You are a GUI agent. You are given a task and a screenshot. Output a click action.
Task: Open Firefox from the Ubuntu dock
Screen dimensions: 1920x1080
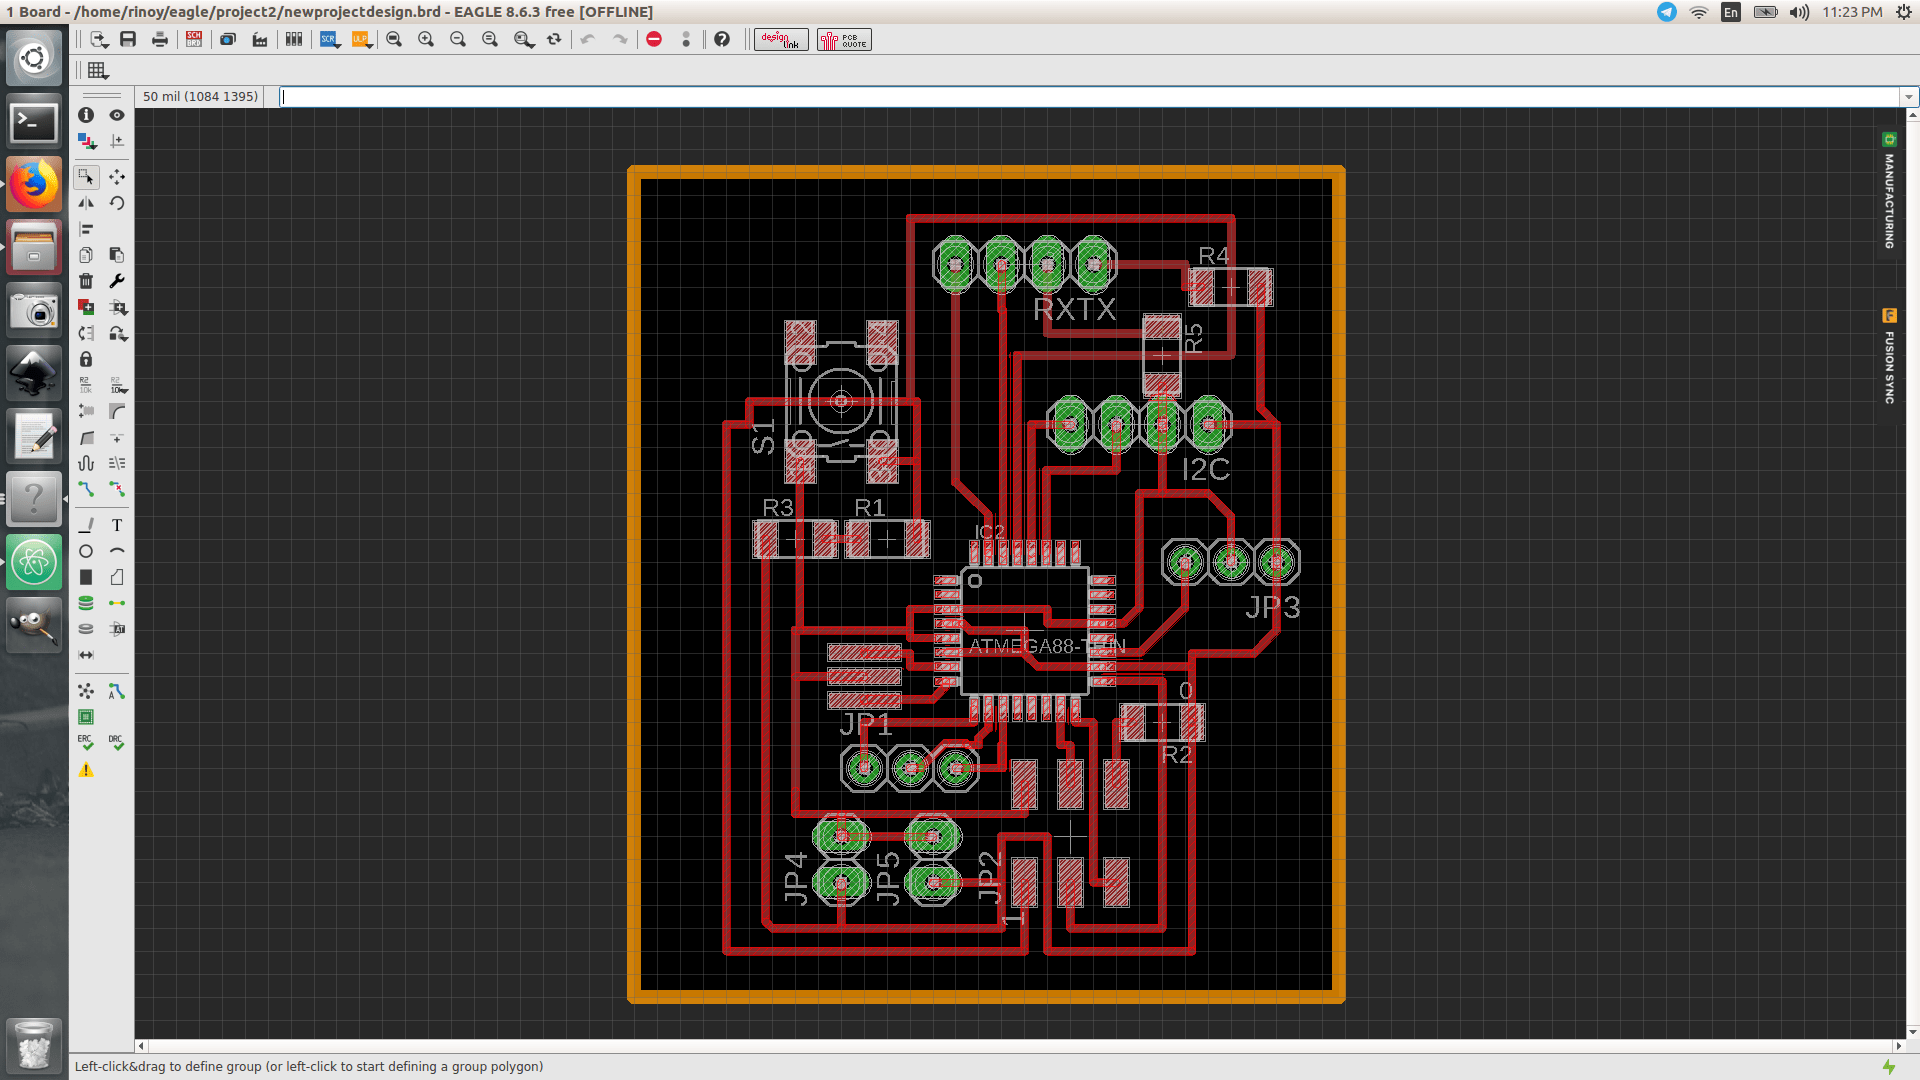point(34,184)
